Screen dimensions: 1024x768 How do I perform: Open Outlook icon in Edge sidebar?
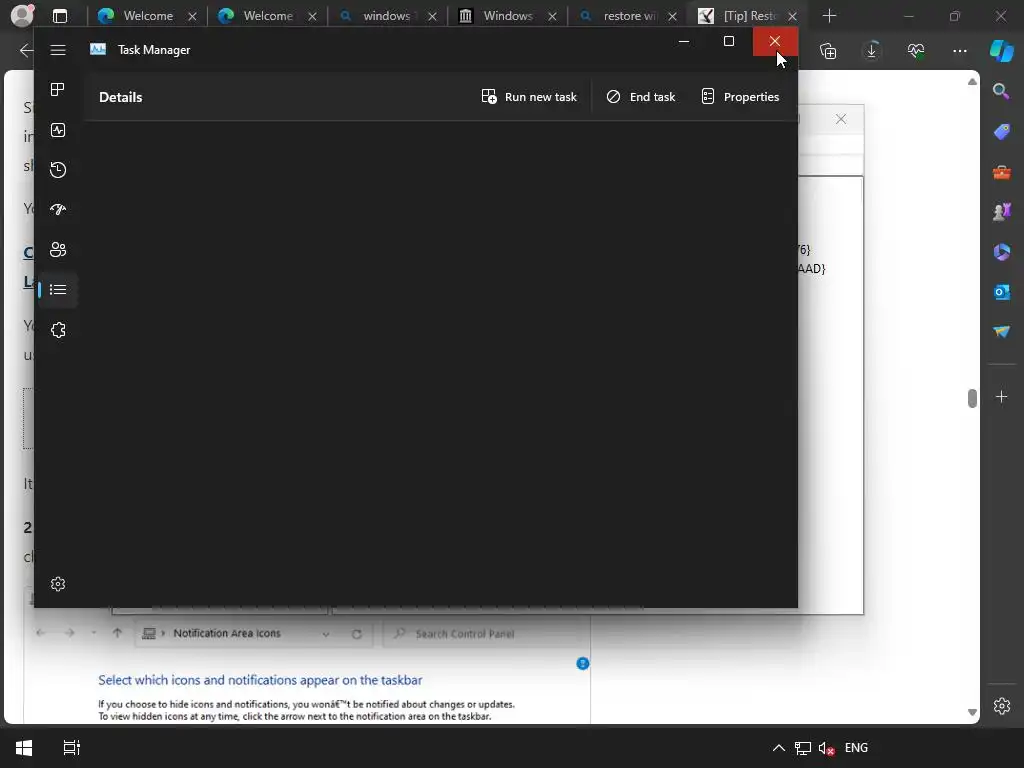point(1001,292)
